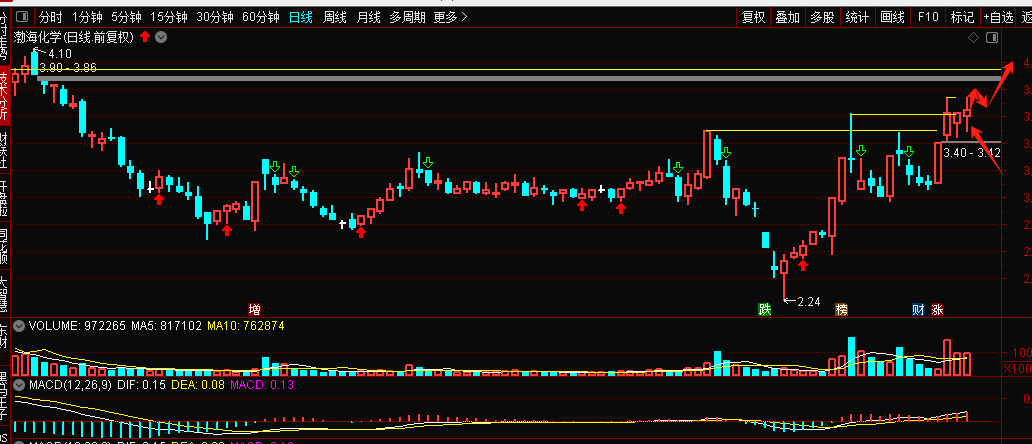Click the 渤海化学(日线.前复权) chart title

pyautogui.click(x=74, y=37)
